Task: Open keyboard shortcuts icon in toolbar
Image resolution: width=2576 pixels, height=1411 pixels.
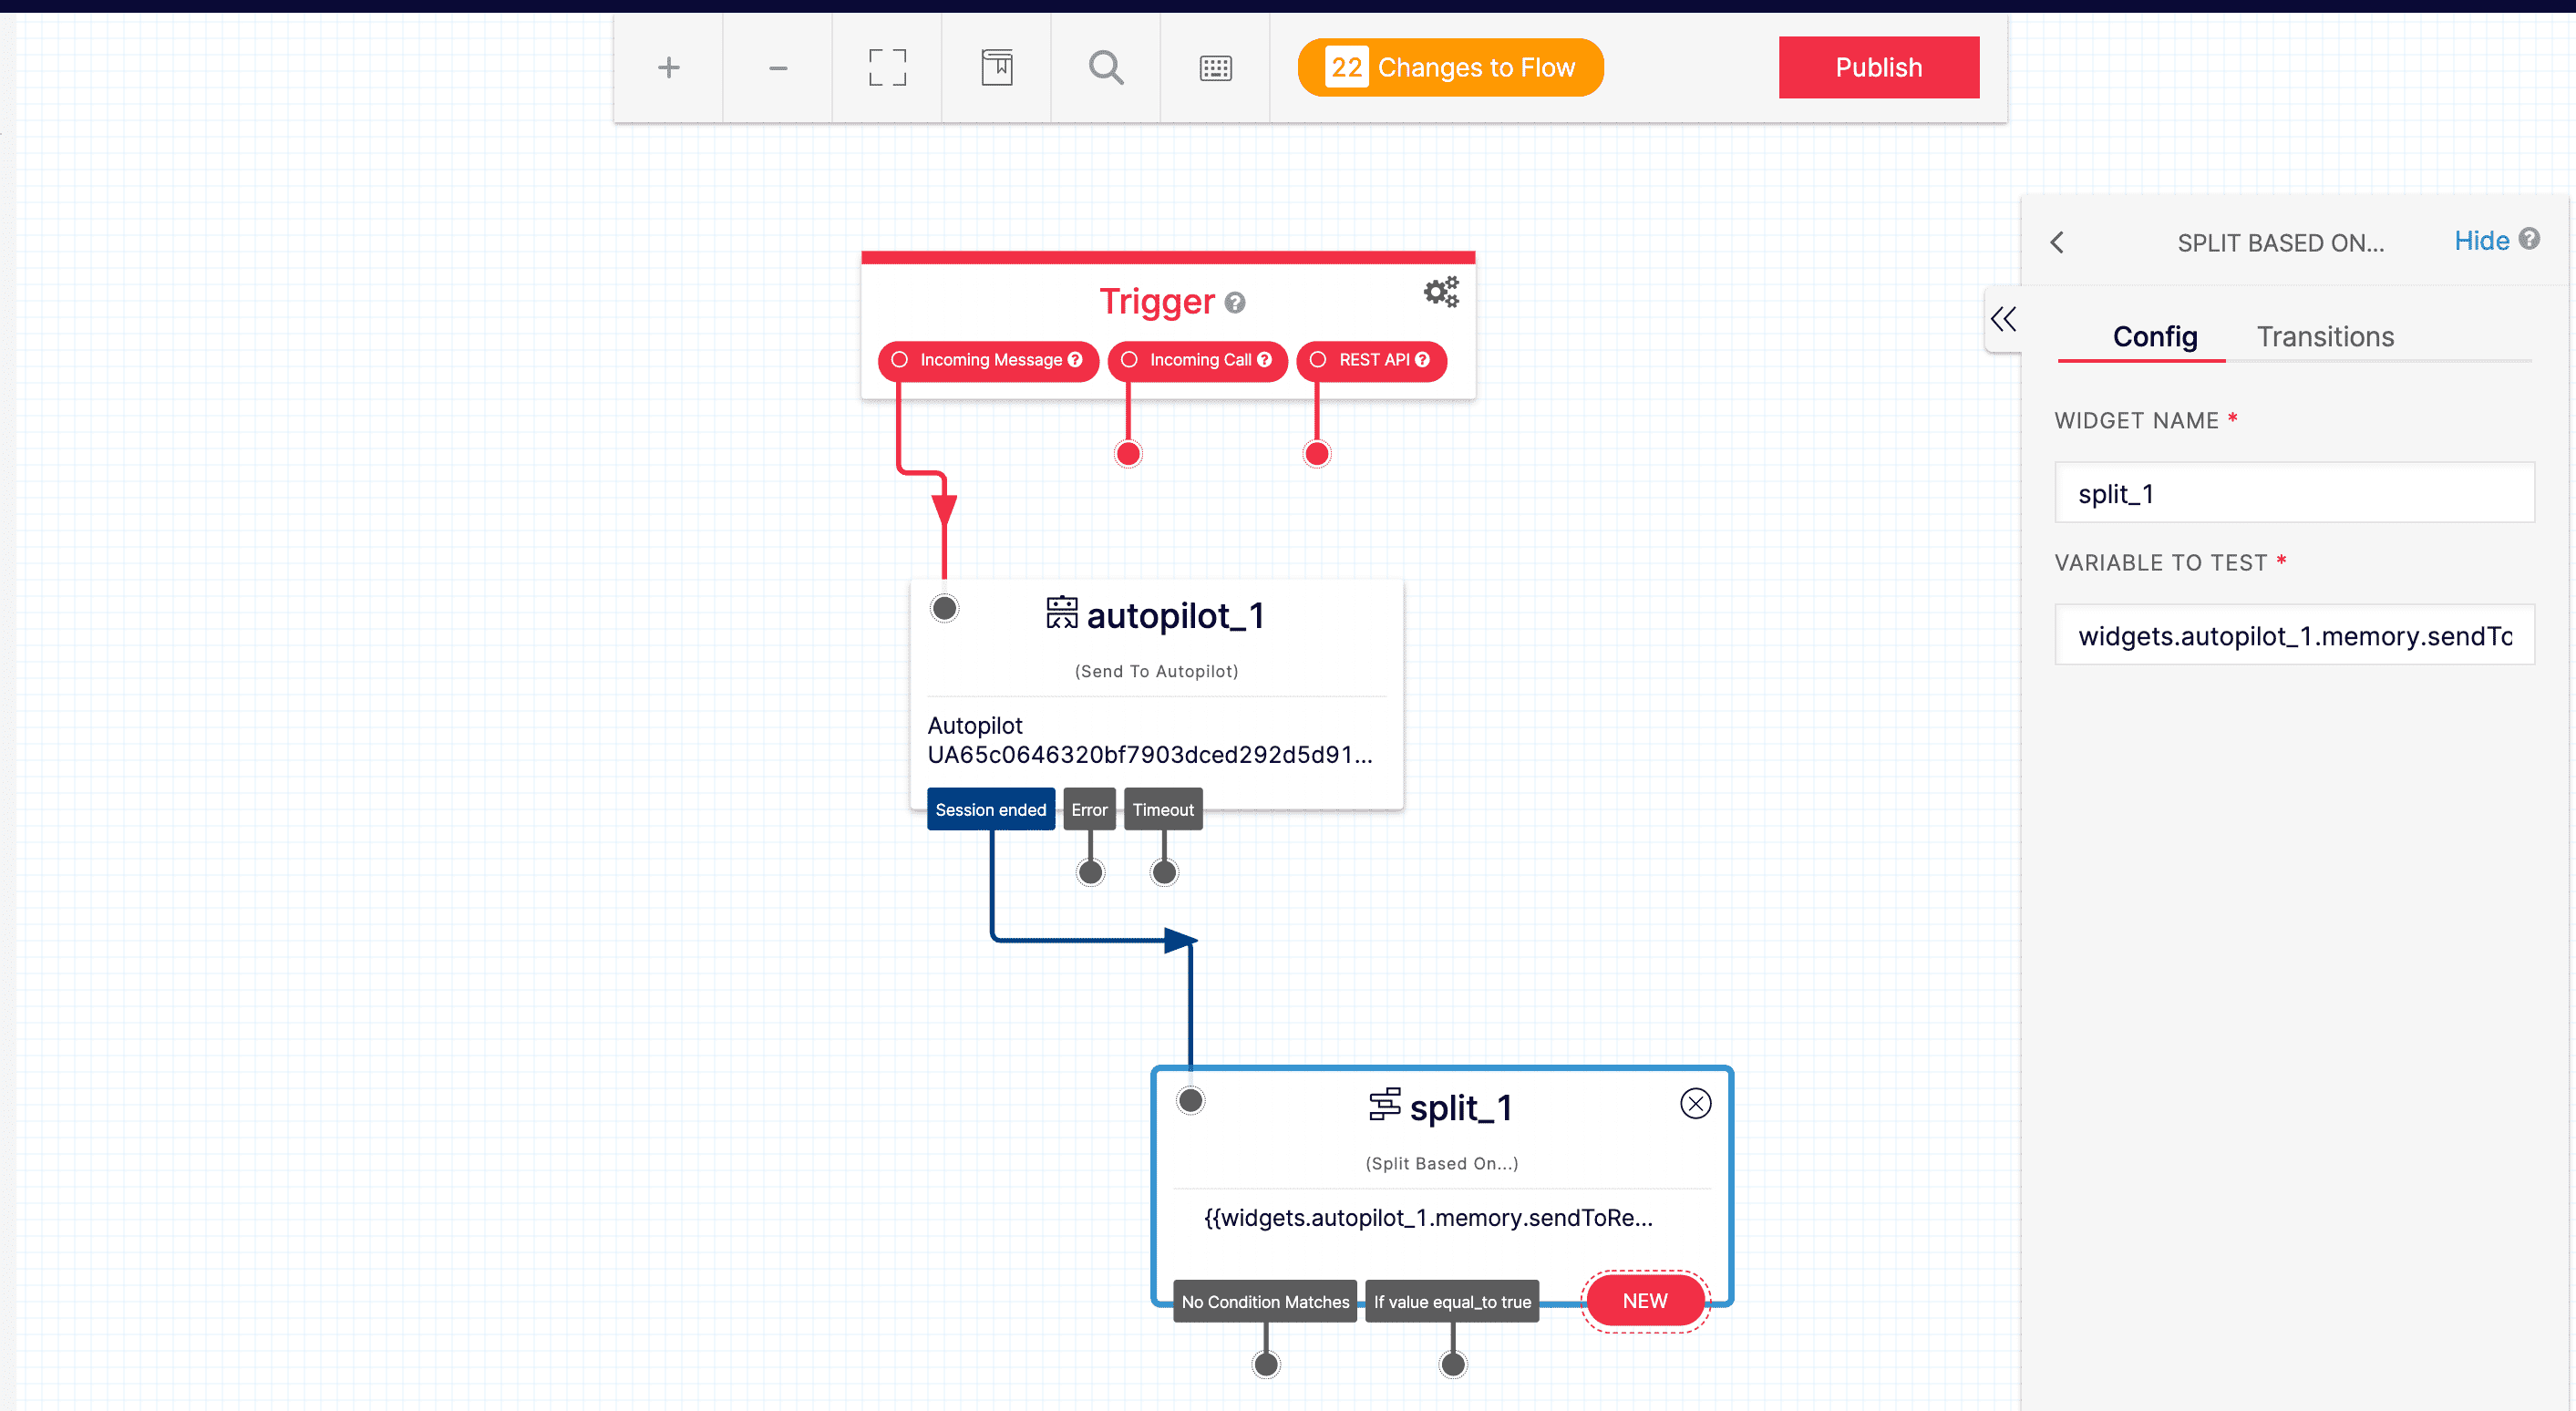Action: (x=1215, y=68)
